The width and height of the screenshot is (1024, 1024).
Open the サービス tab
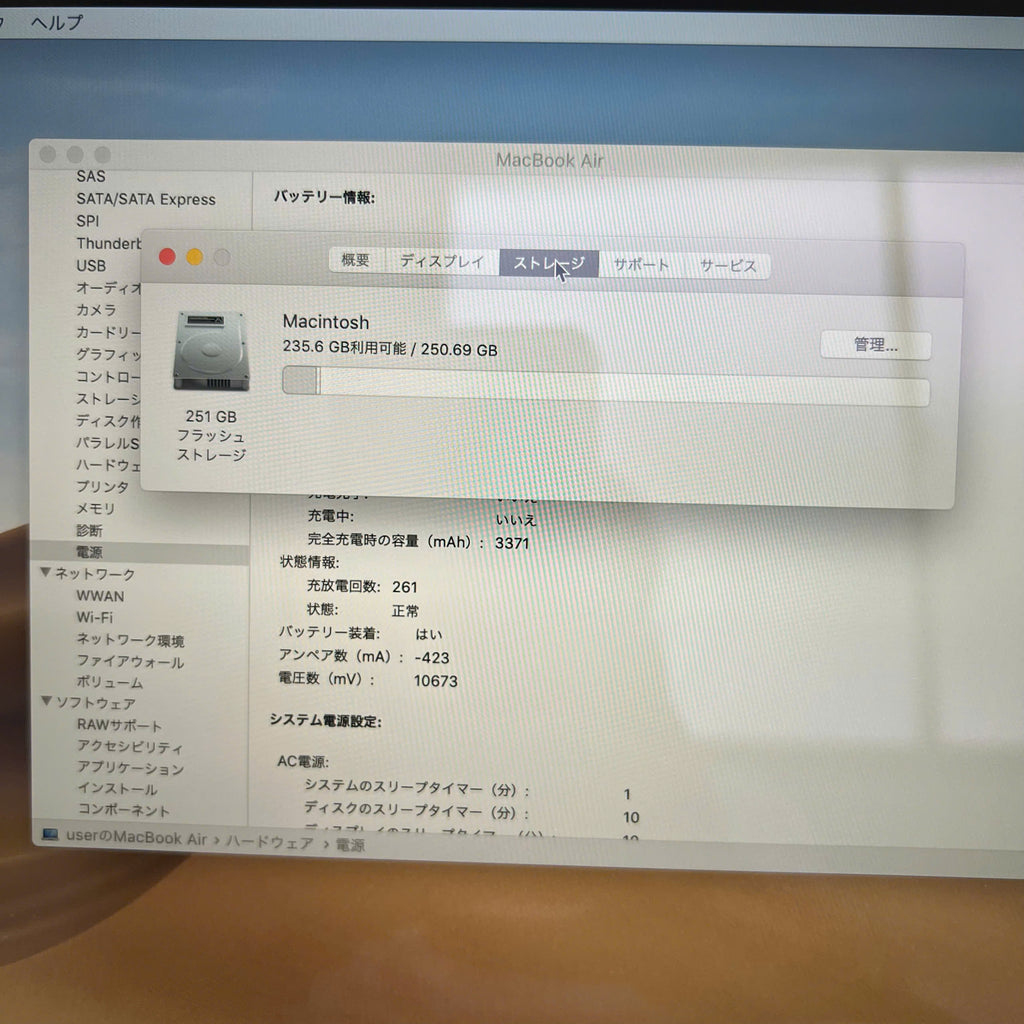click(x=728, y=266)
